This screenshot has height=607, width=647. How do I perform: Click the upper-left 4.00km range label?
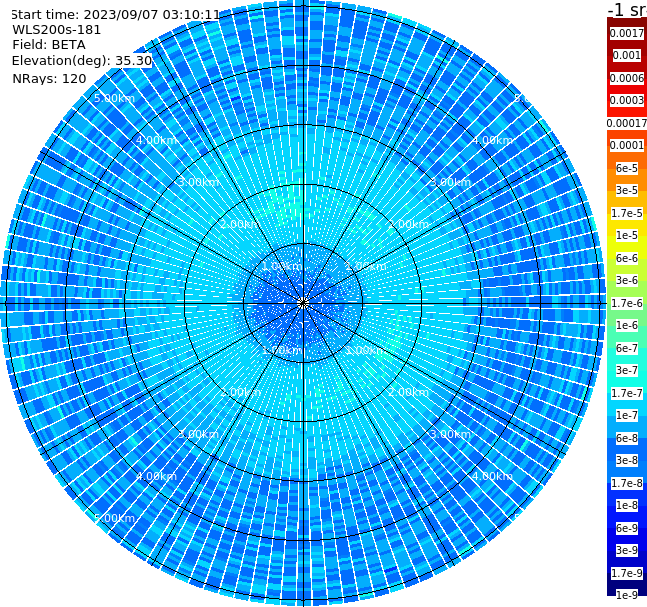tap(156, 140)
